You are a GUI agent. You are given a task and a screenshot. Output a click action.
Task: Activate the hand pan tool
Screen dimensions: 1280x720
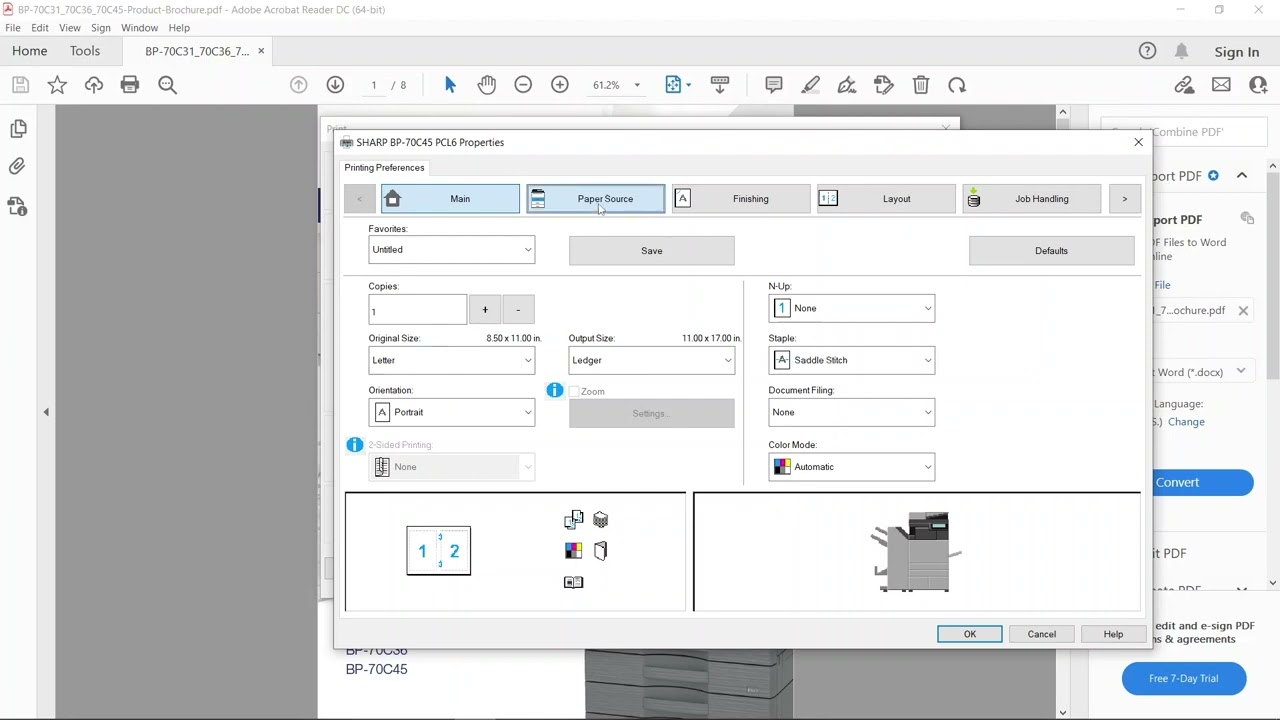pos(487,85)
